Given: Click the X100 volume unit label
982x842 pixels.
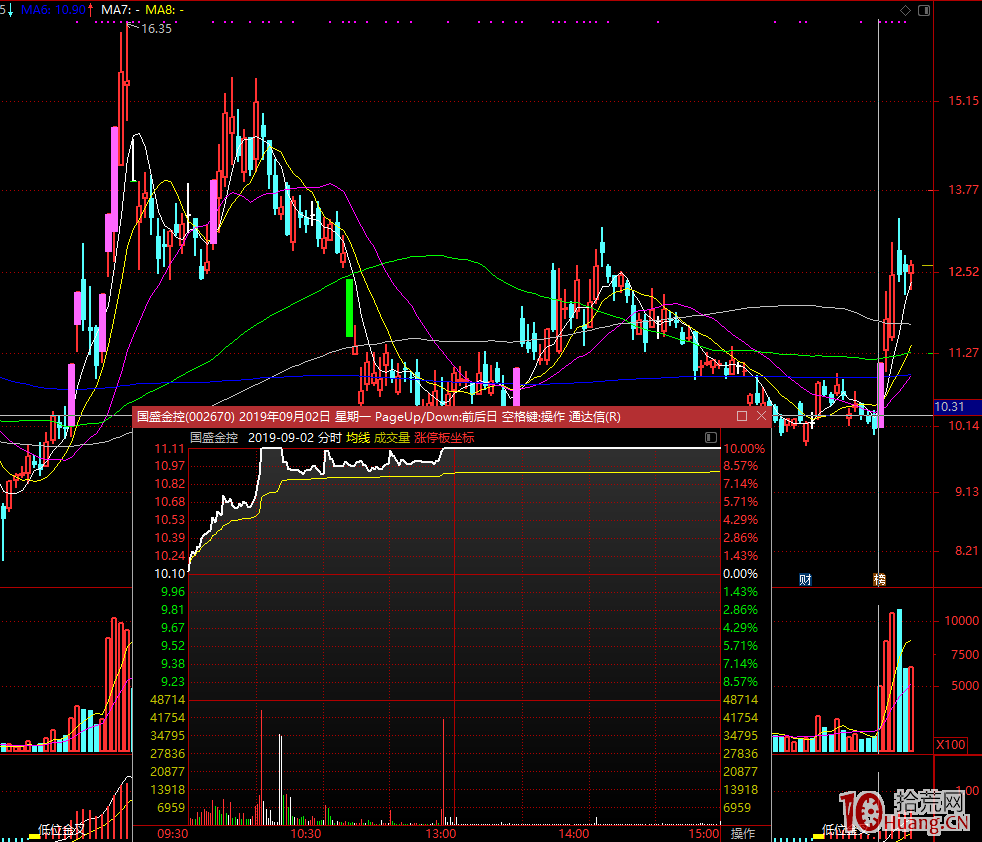Looking at the screenshot, I should [x=950, y=745].
